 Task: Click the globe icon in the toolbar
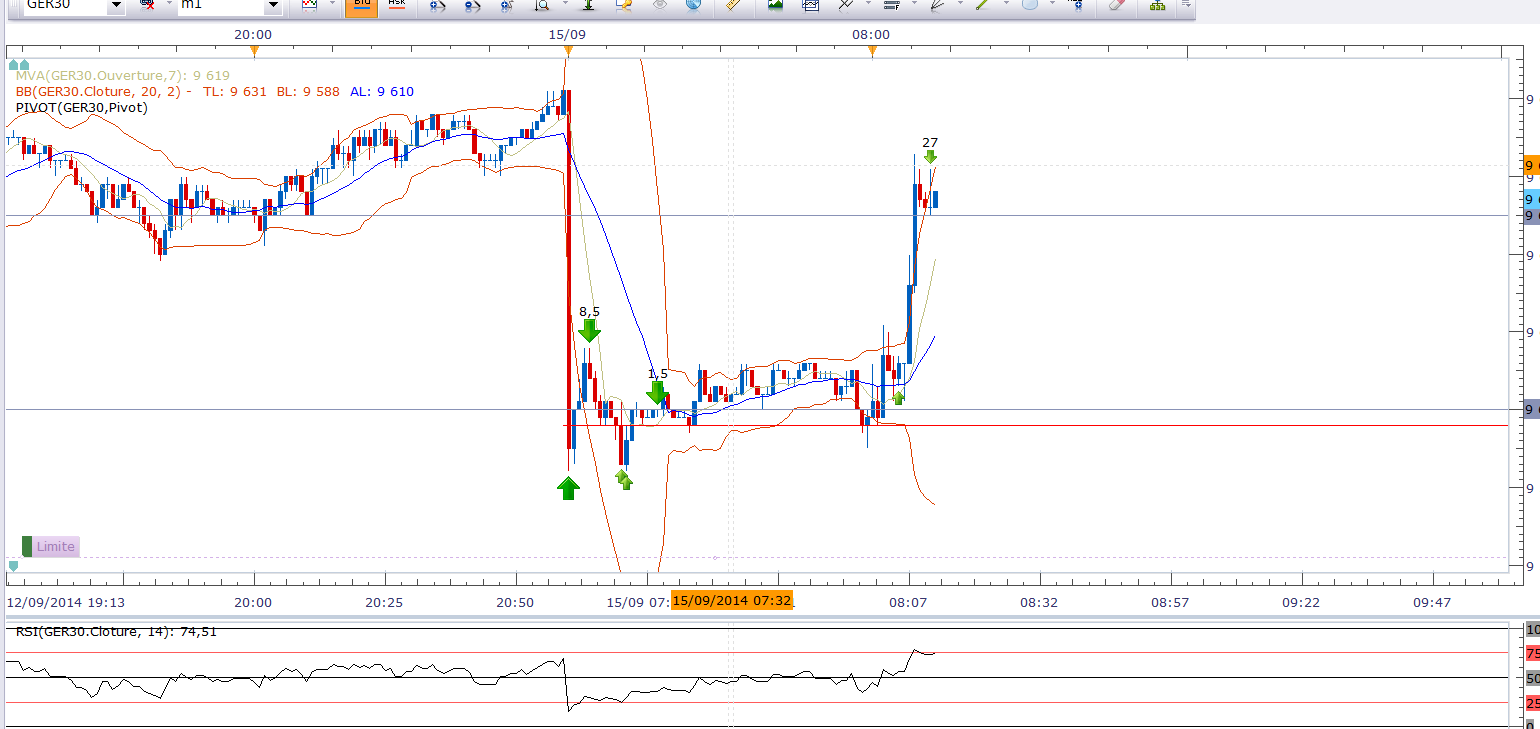click(693, 5)
